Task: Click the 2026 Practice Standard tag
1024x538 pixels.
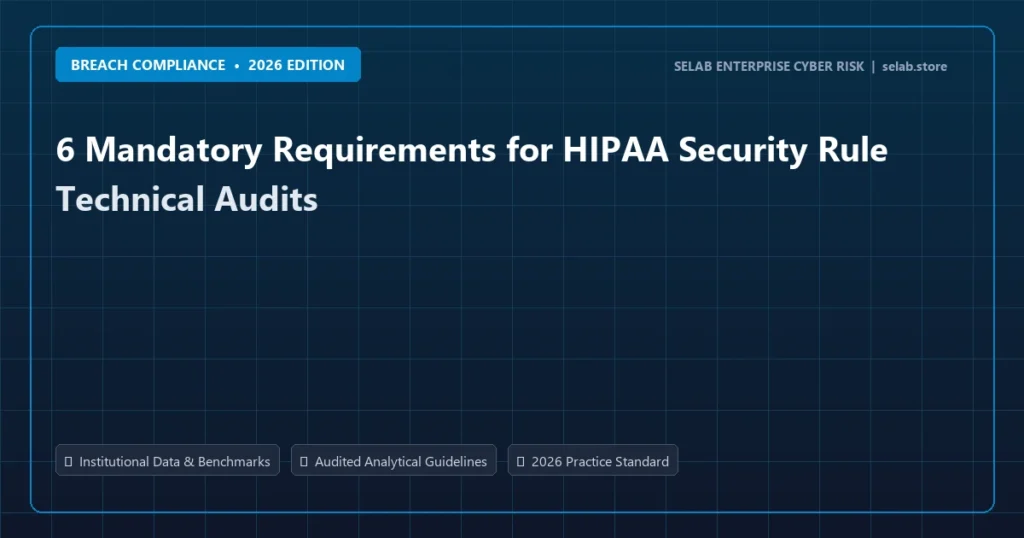Action: (593, 460)
